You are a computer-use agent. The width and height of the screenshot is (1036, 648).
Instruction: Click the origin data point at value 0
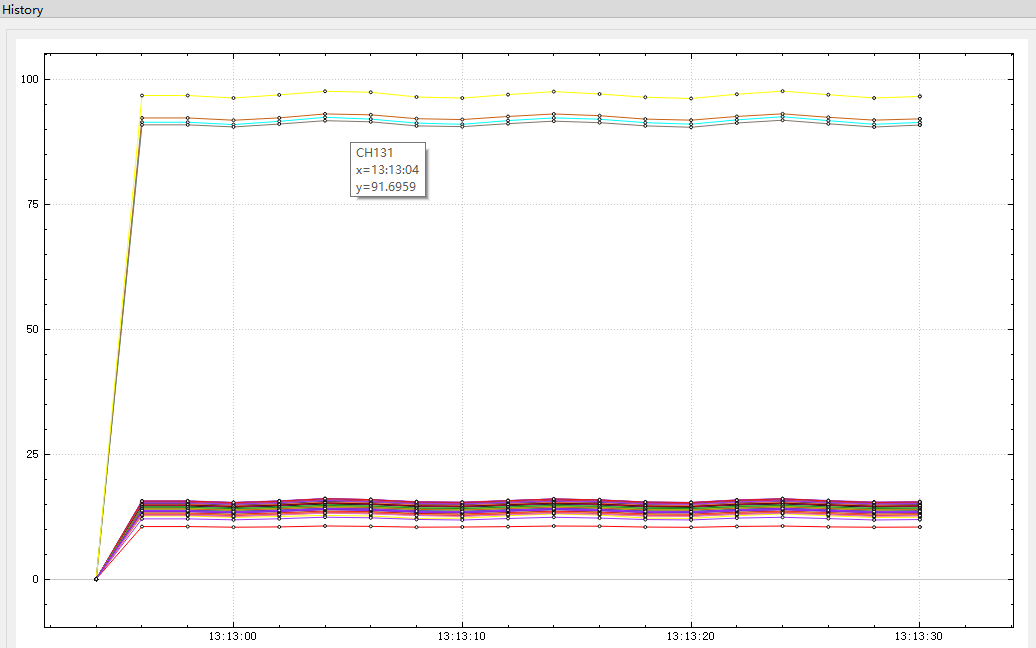tap(96, 578)
